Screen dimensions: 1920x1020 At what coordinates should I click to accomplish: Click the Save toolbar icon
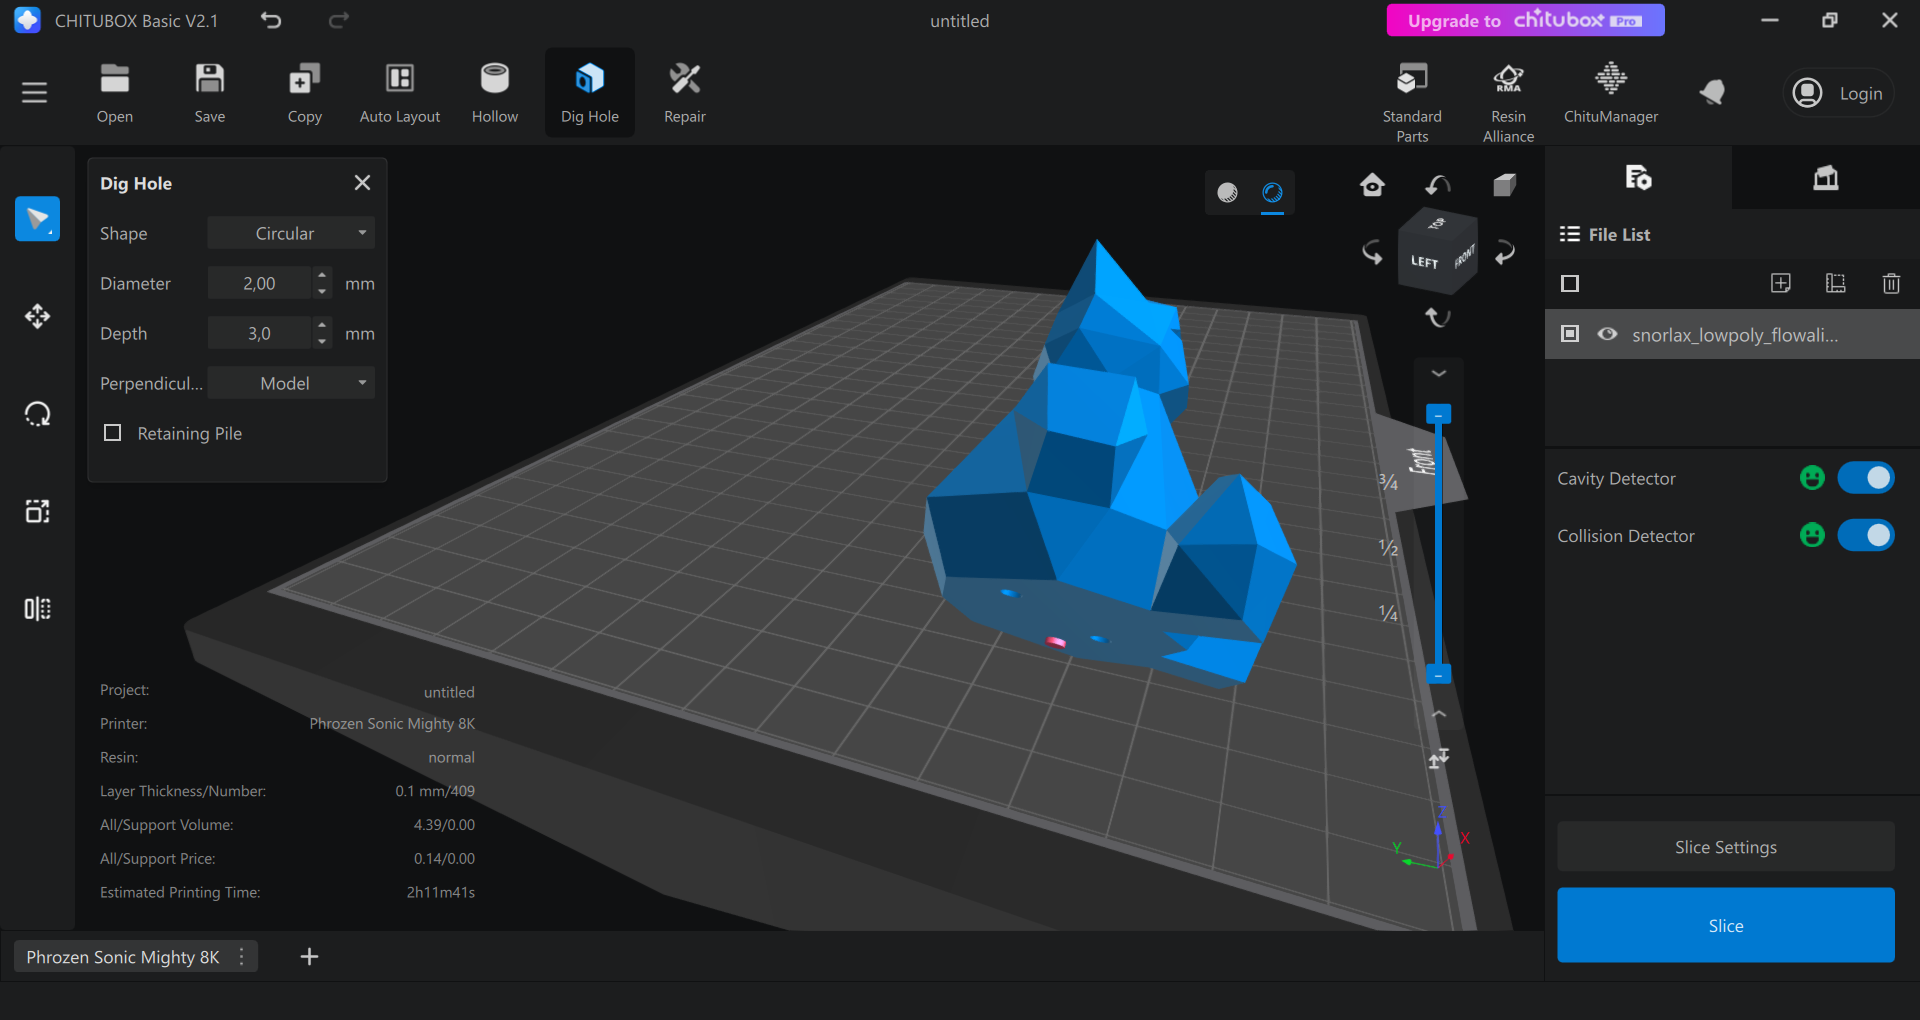[x=210, y=93]
